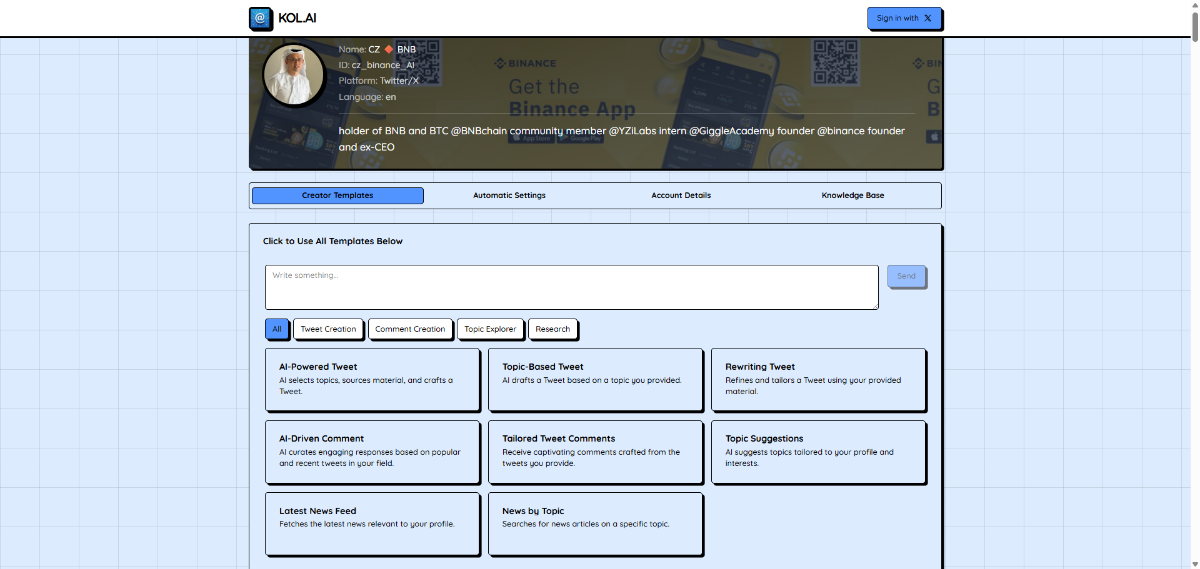The image size is (1200, 569).
Task: Filter templates by Topic Explorer
Action: [490, 329]
